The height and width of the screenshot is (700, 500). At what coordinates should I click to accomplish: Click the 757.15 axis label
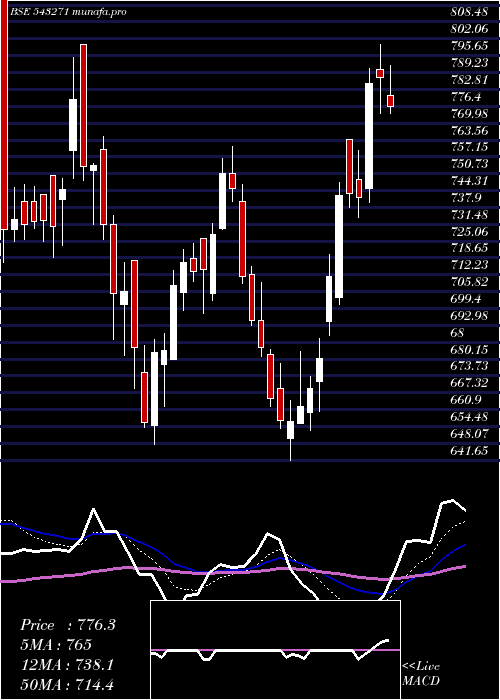469,147
